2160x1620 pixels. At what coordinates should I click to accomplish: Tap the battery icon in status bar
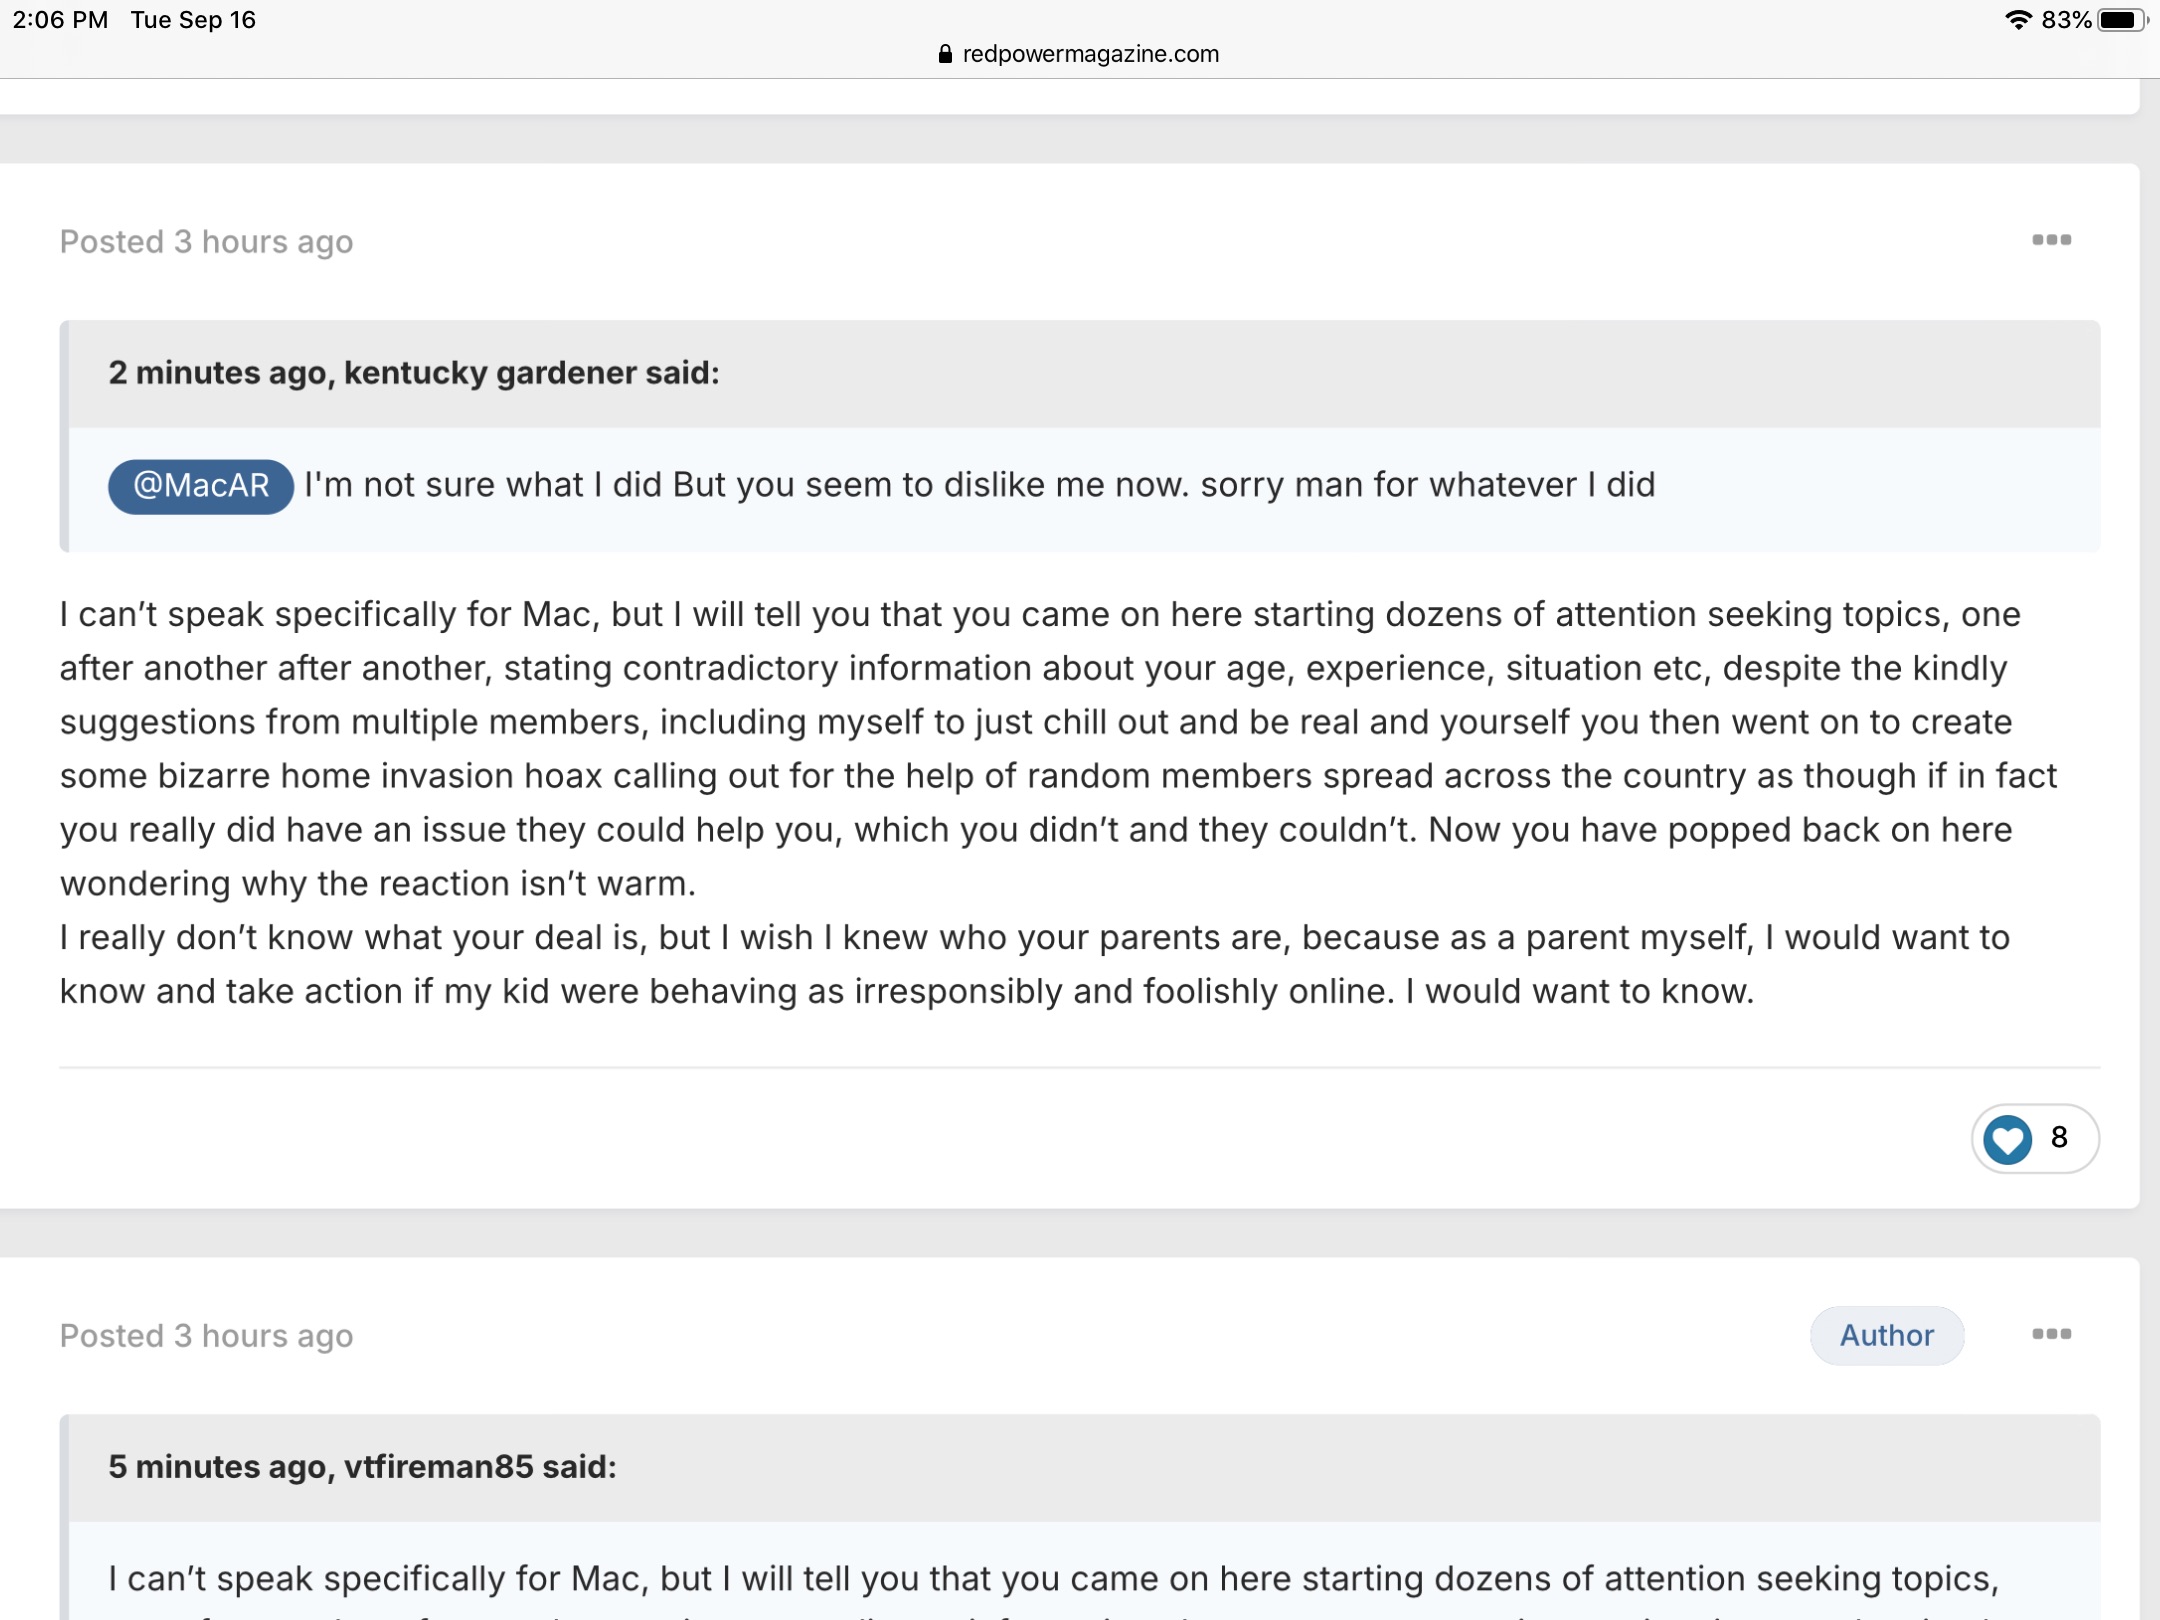tap(2121, 20)
